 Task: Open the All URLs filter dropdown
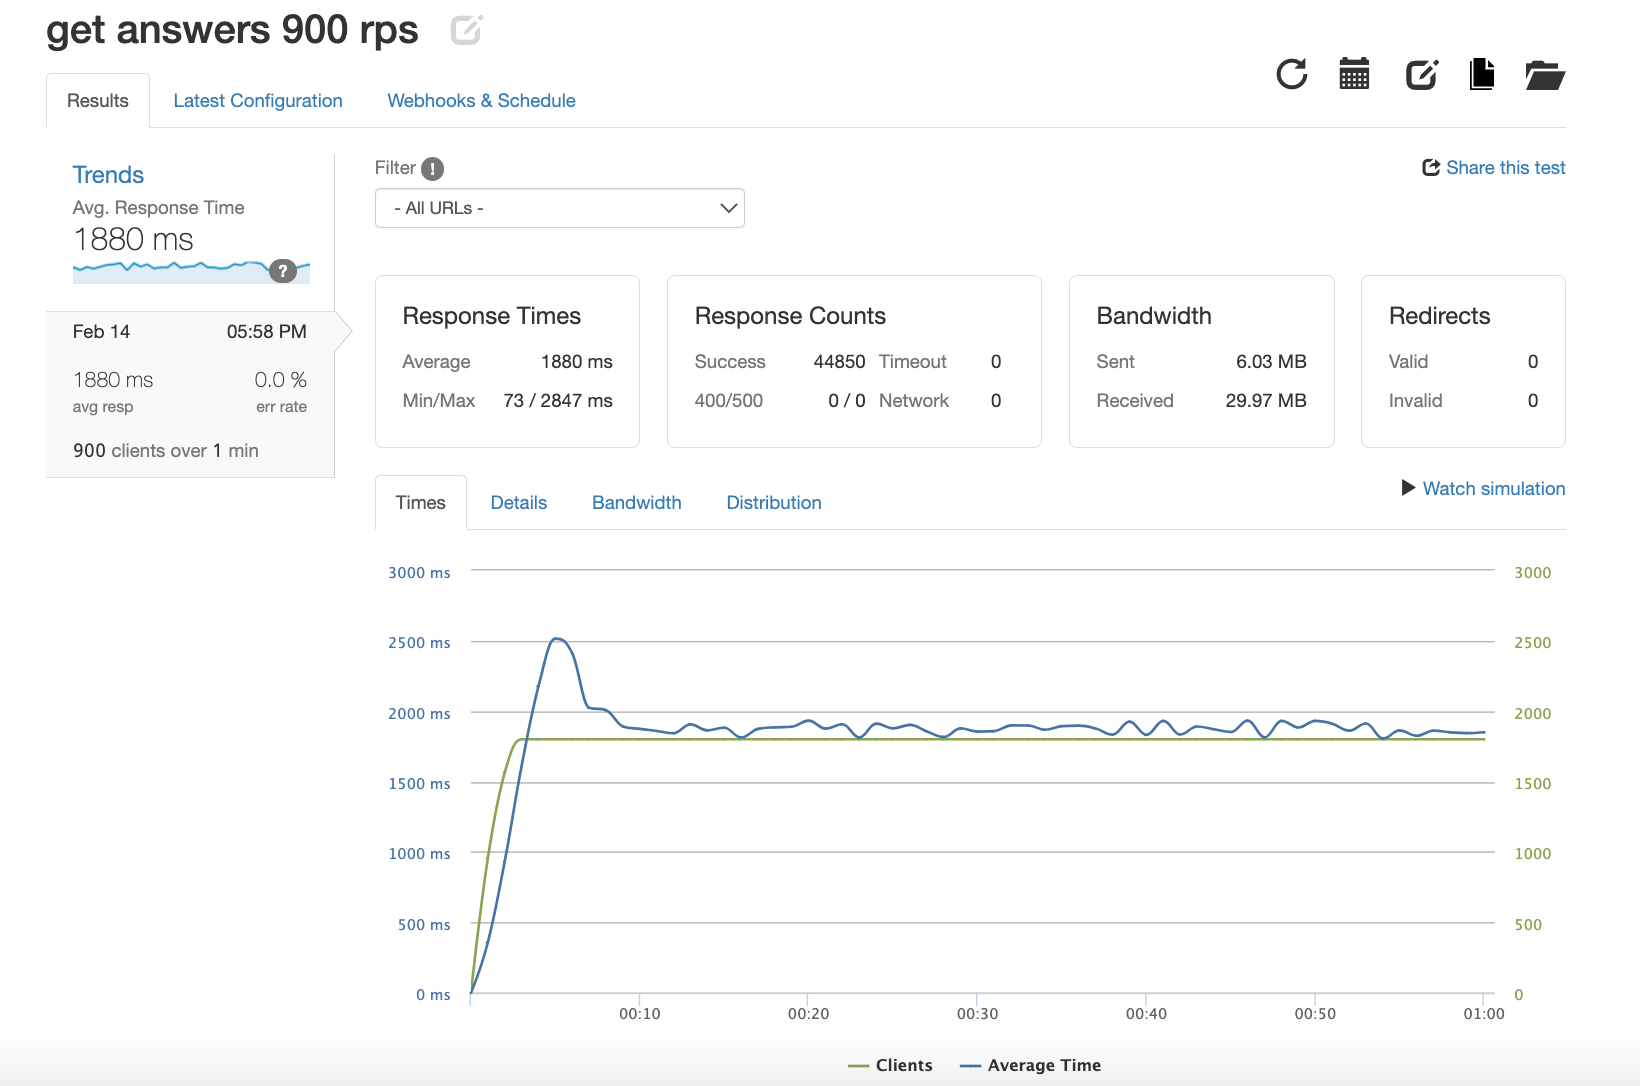[560, 208]
